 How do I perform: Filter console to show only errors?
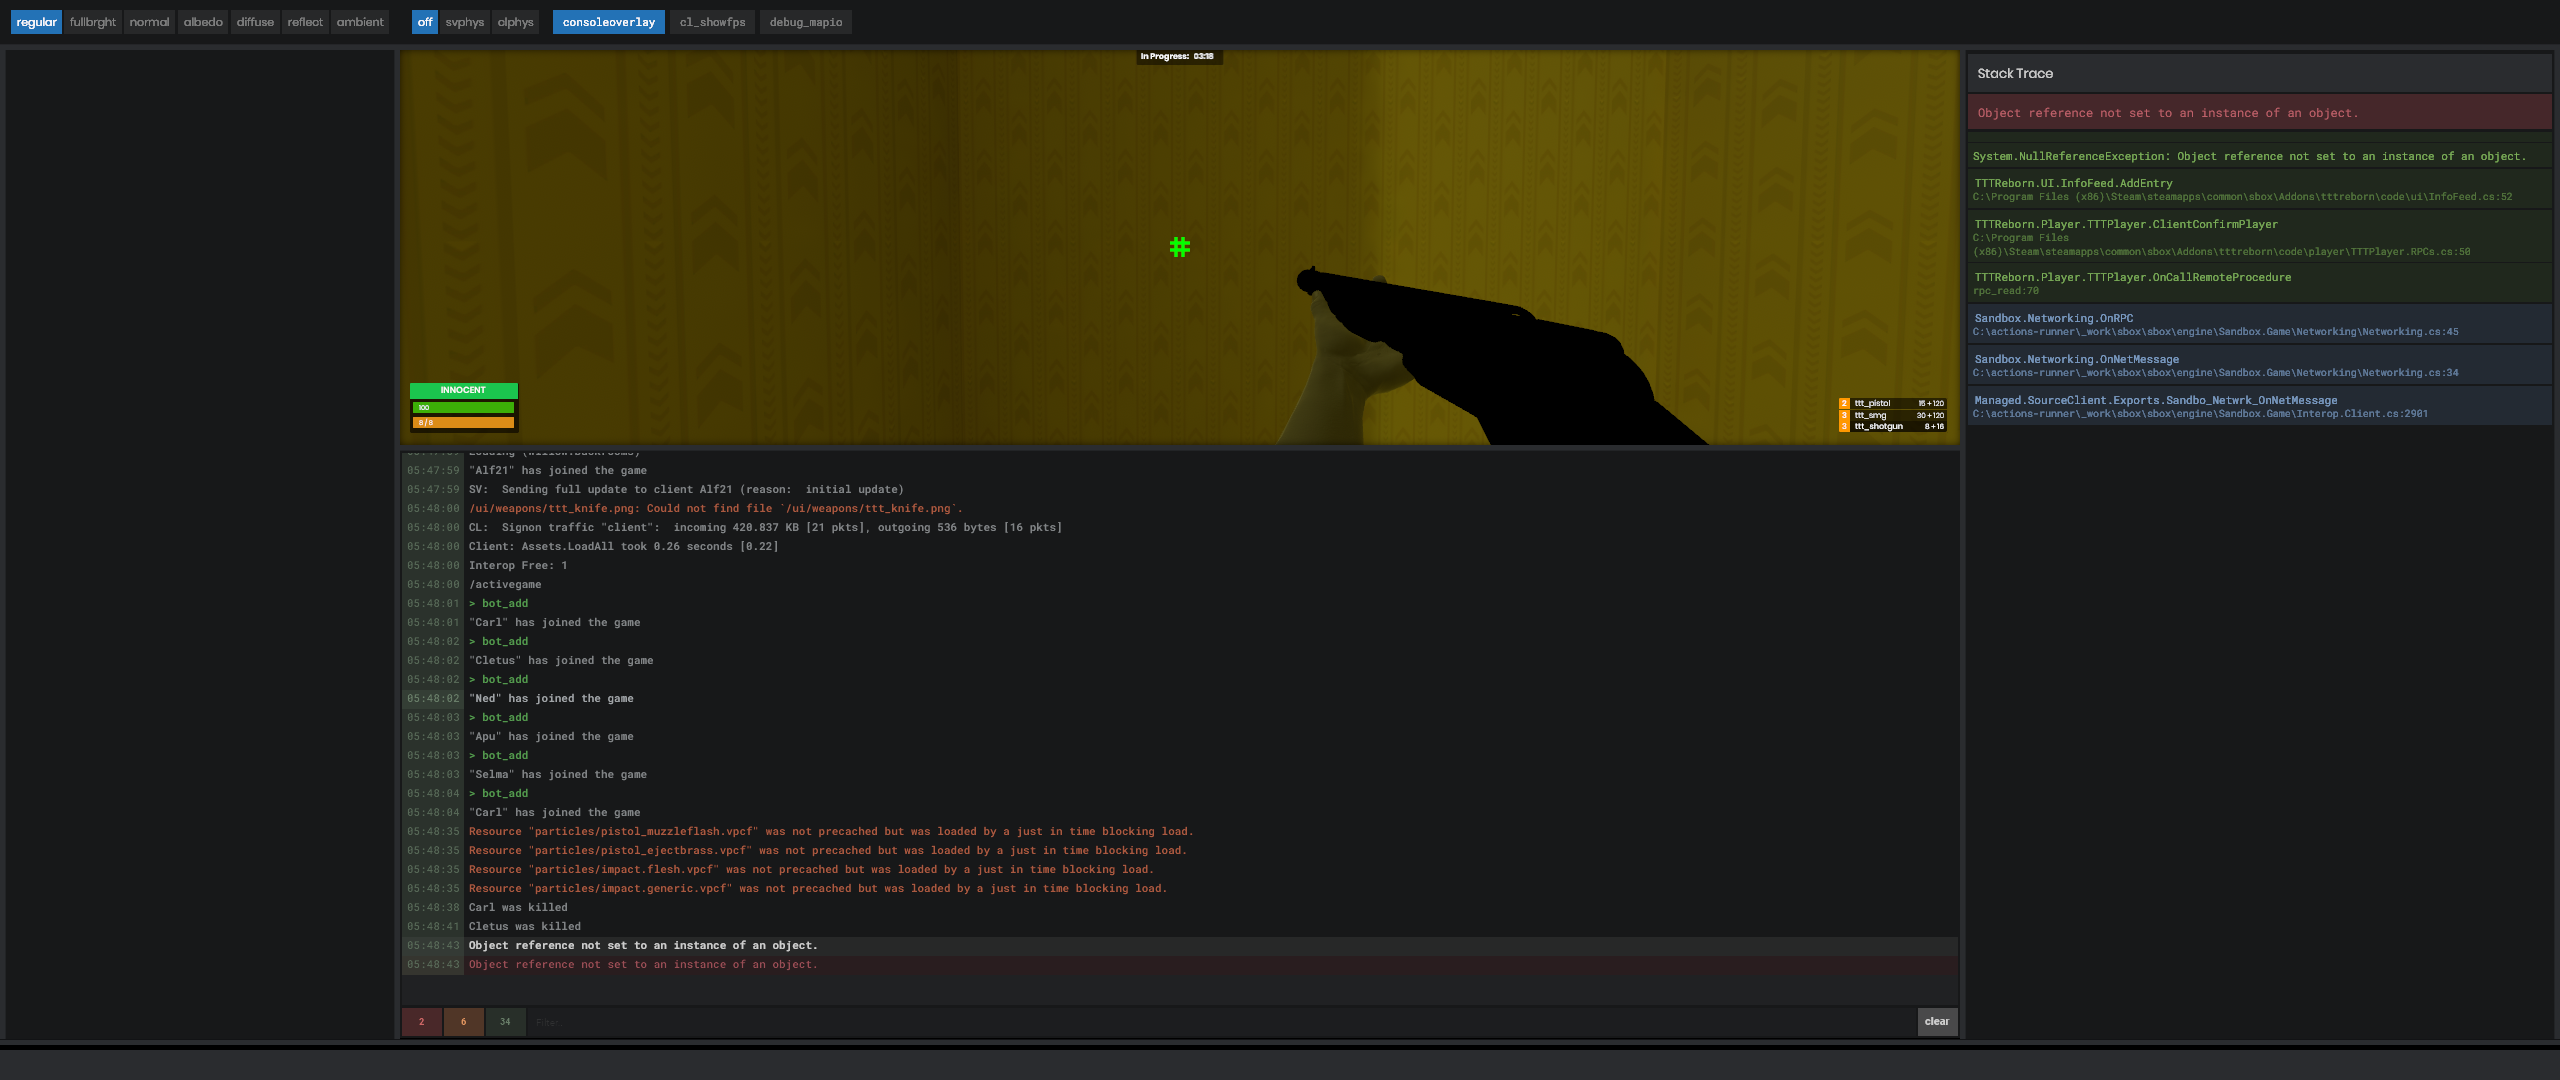point(421,1022)
